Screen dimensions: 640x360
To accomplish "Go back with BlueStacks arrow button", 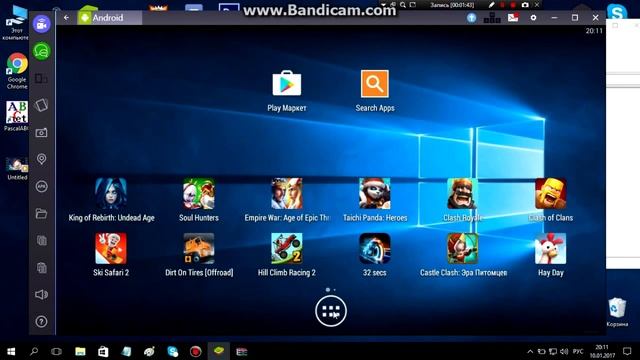I will 66,18.
